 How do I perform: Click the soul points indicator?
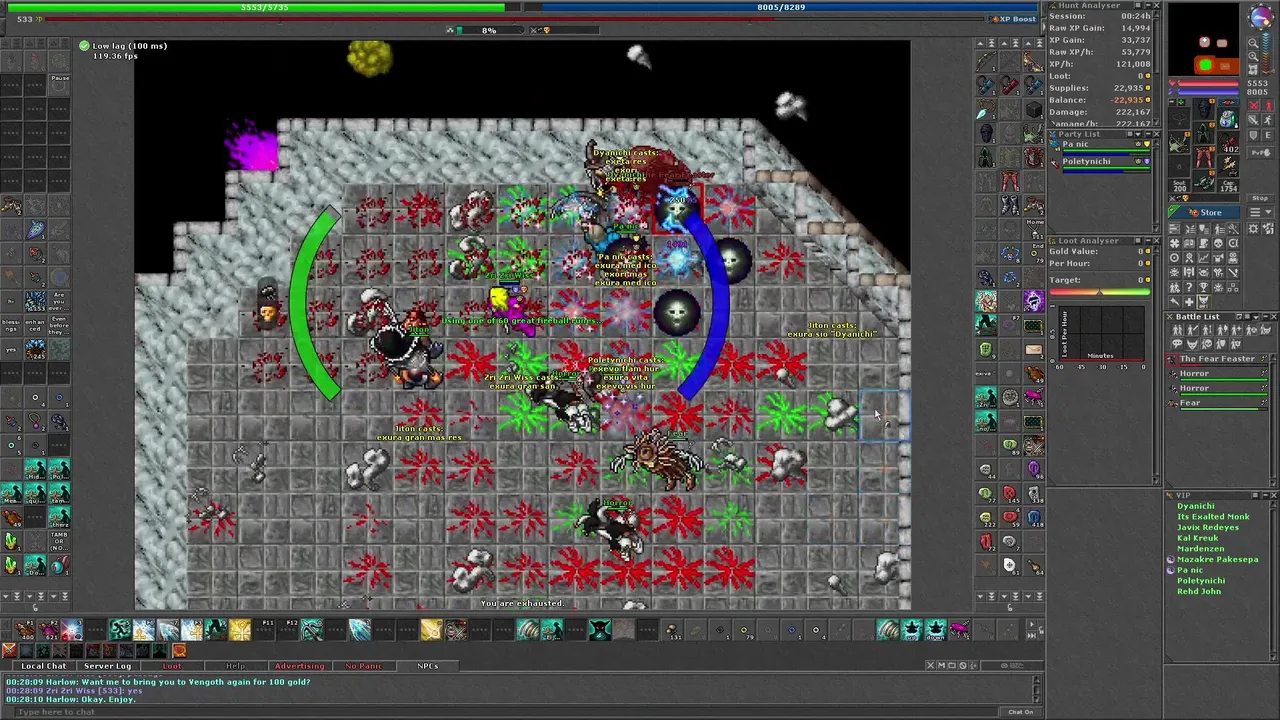[1179, 186]
